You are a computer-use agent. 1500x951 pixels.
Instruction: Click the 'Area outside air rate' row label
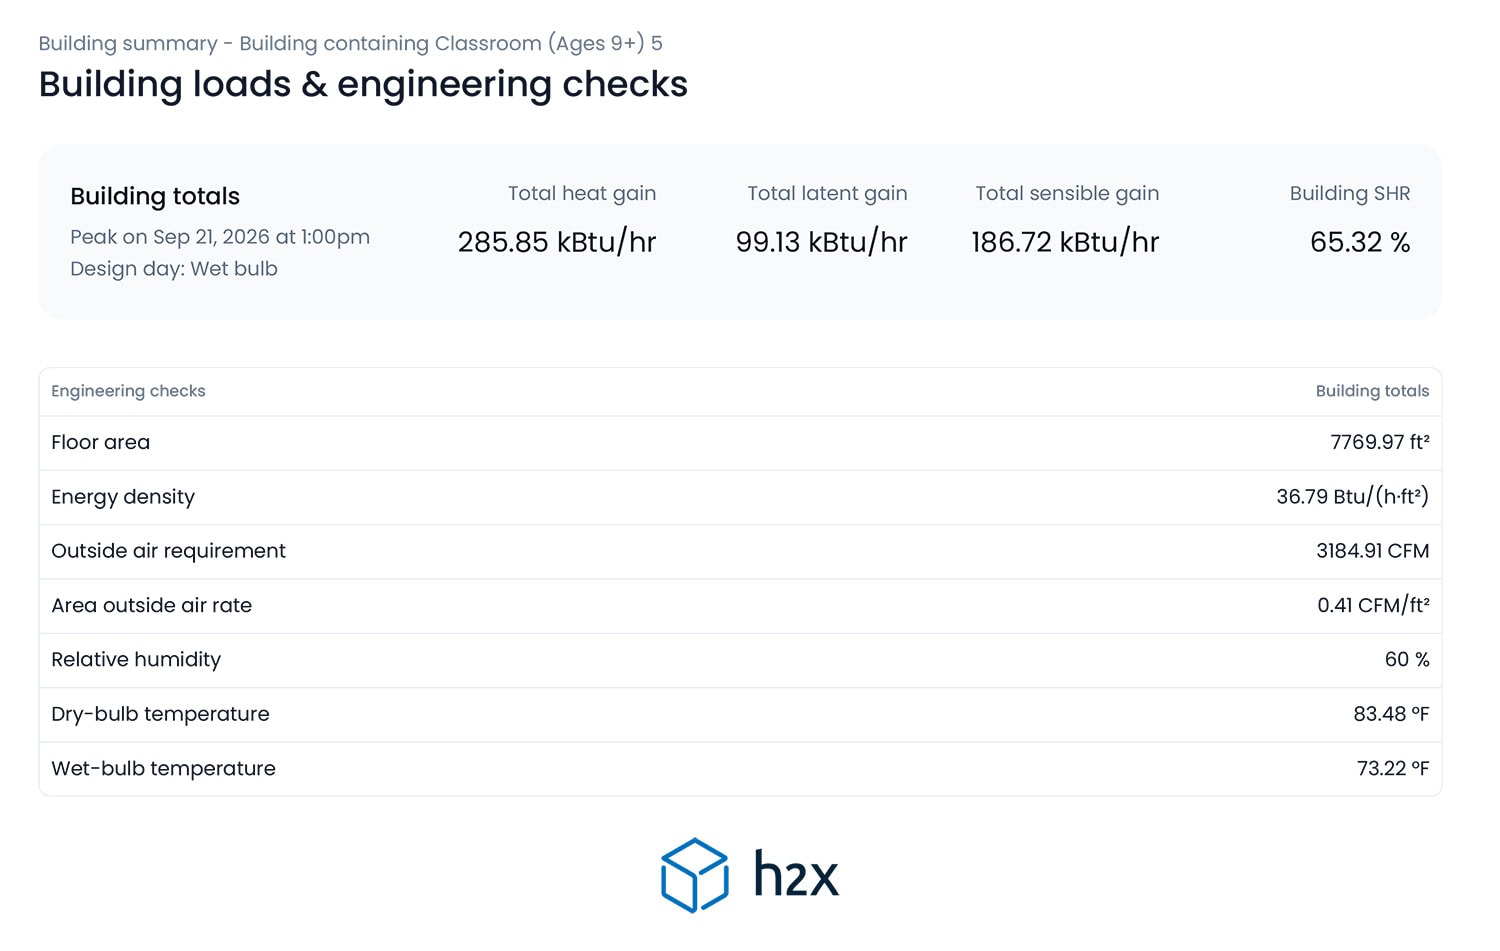coord(151,605)
